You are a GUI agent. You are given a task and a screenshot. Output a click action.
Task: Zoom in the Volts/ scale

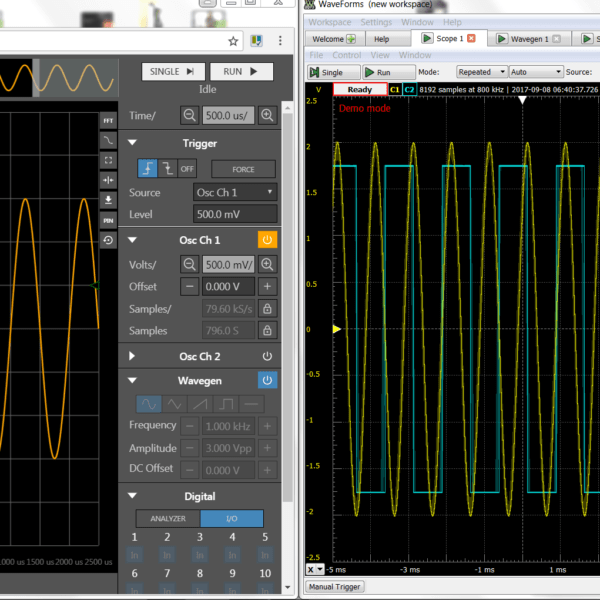point(267,264)
